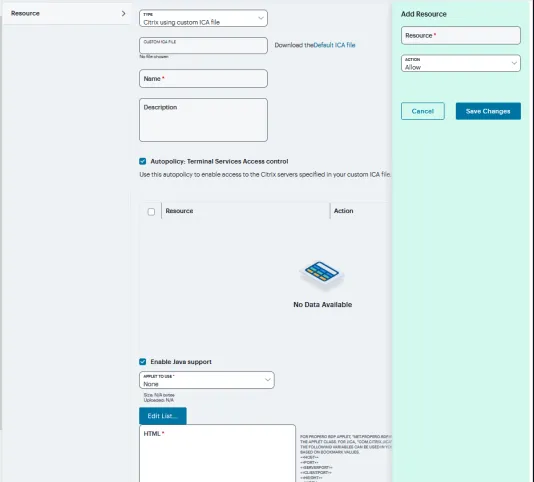This screenshot has width=534, height=482.
Task: Click the No Data Available table illustration
Action: [x=322, y=276]
